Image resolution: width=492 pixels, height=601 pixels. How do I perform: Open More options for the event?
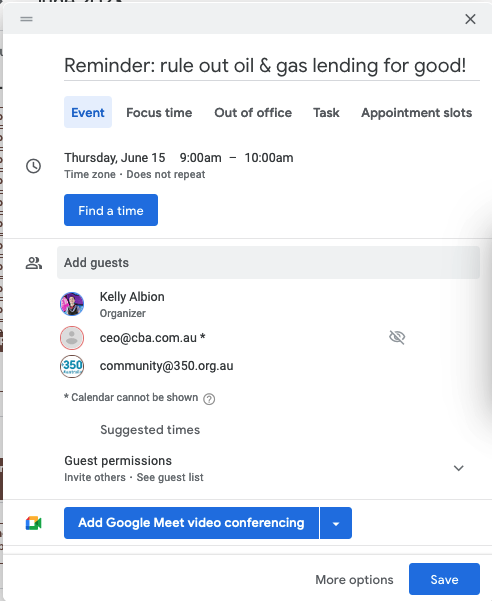(354, 580)
